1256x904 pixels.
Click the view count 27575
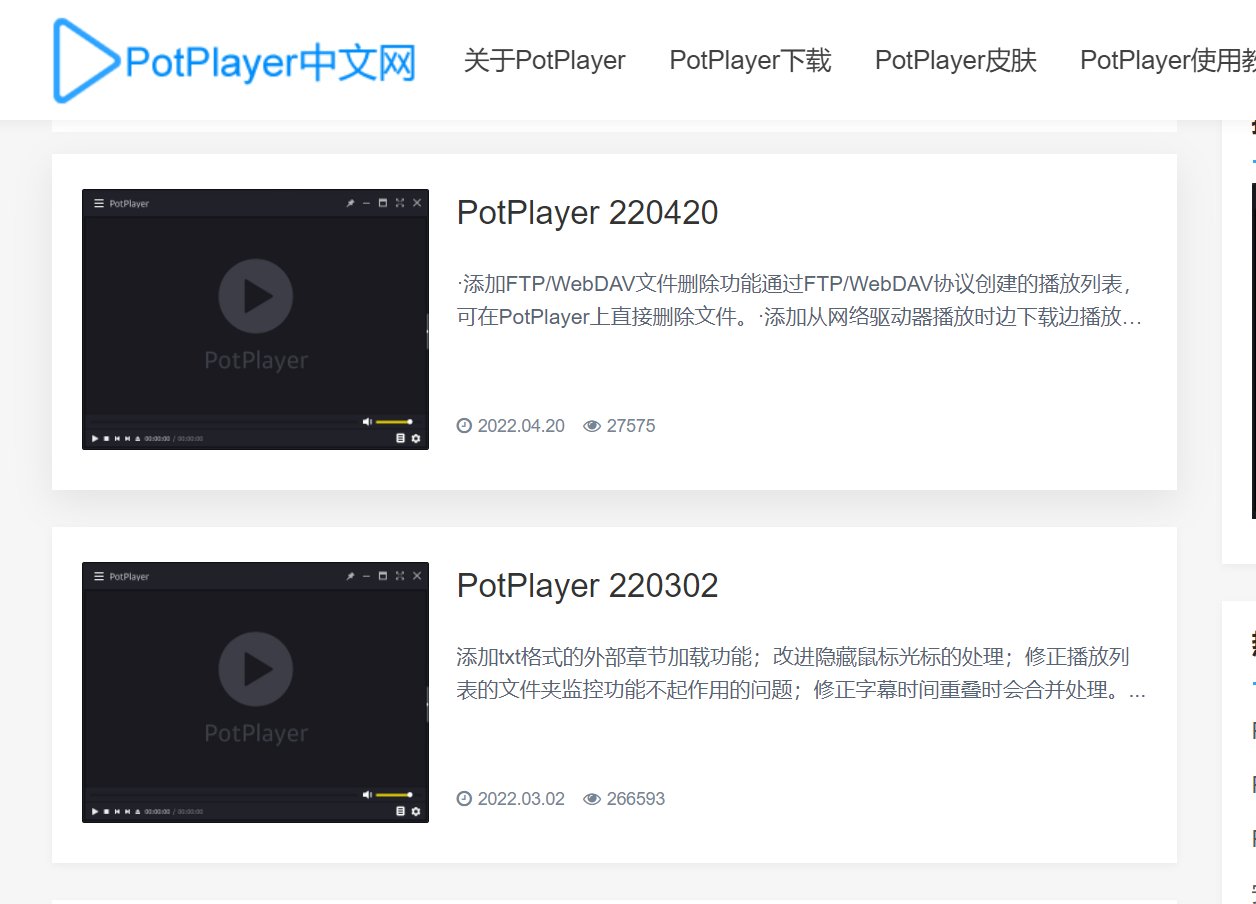point(631,426)
